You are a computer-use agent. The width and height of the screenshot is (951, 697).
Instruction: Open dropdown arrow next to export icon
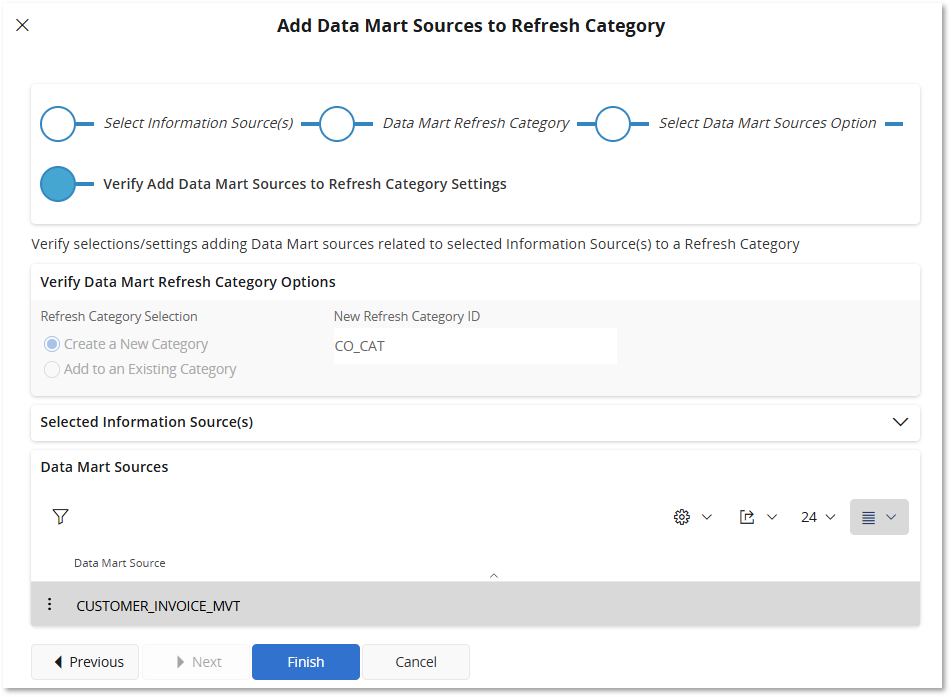tap(771, 517)
